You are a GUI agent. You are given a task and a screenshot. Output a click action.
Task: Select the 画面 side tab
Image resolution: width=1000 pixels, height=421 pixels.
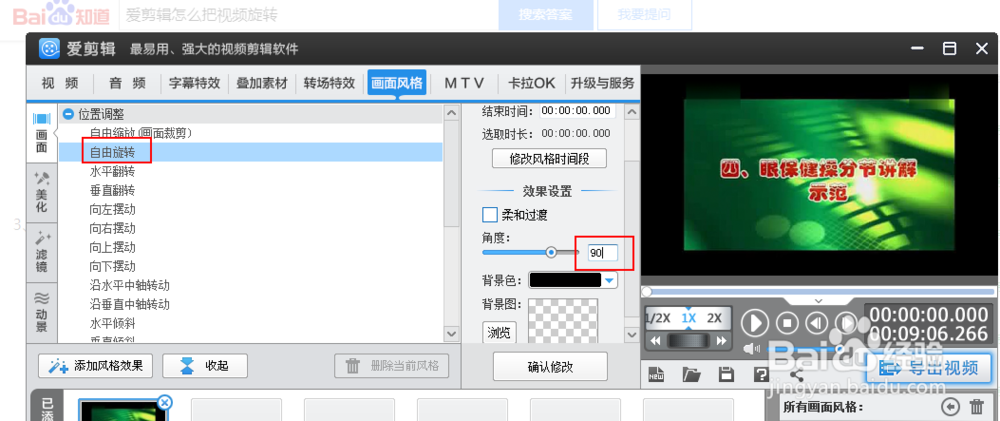coord(41,133)
